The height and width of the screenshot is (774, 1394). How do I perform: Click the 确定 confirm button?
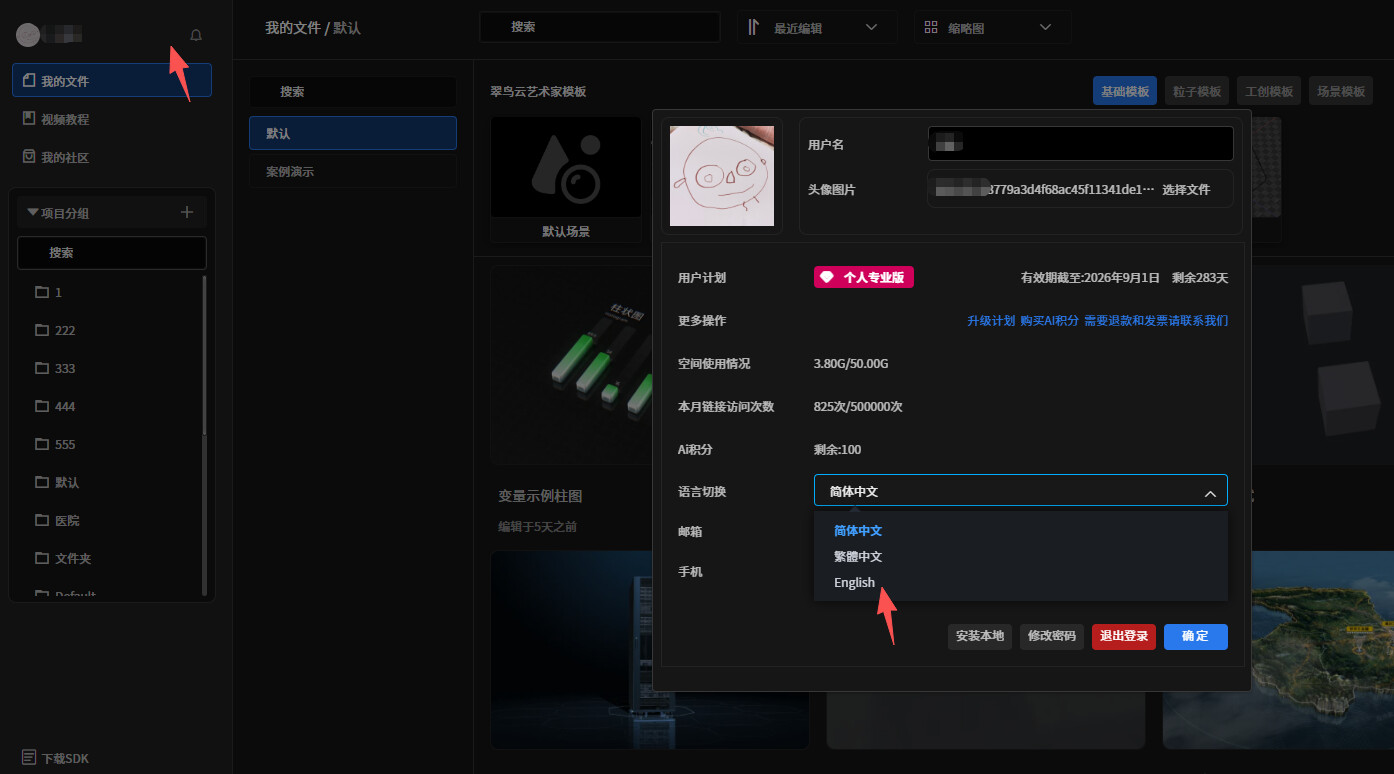1195,636
